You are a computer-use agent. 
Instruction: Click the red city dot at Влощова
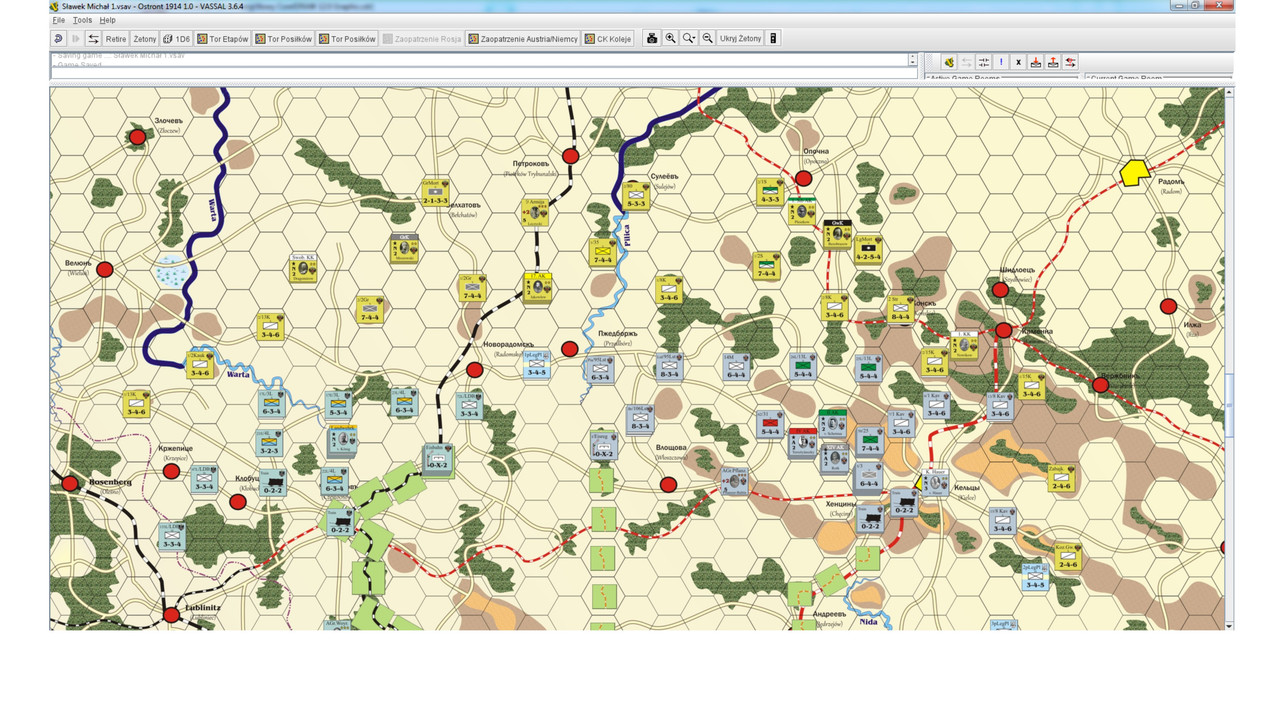pos(668,485)
